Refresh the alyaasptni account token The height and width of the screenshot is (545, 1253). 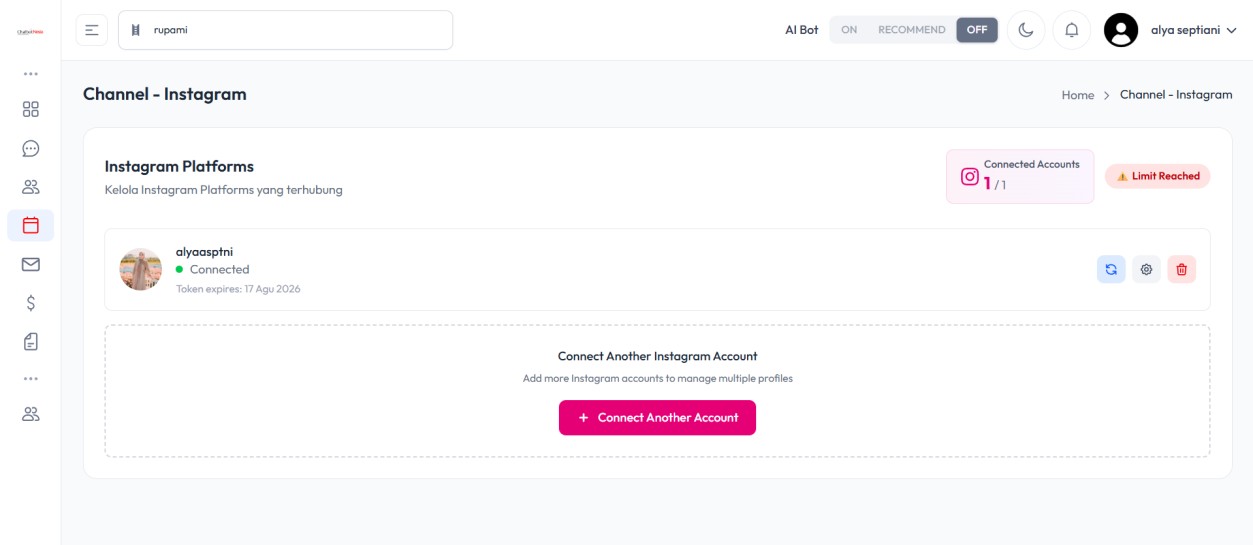1111,269
